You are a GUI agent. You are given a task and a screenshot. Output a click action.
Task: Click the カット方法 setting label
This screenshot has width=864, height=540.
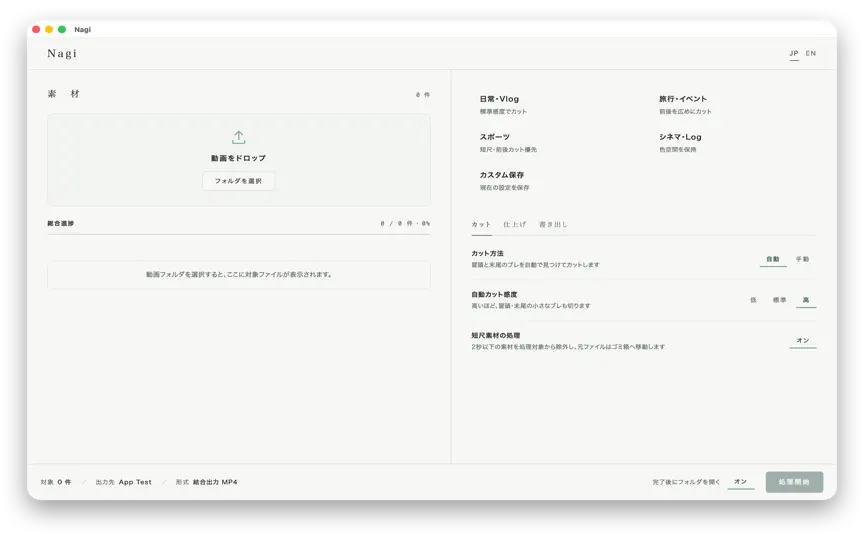point(487,253)
